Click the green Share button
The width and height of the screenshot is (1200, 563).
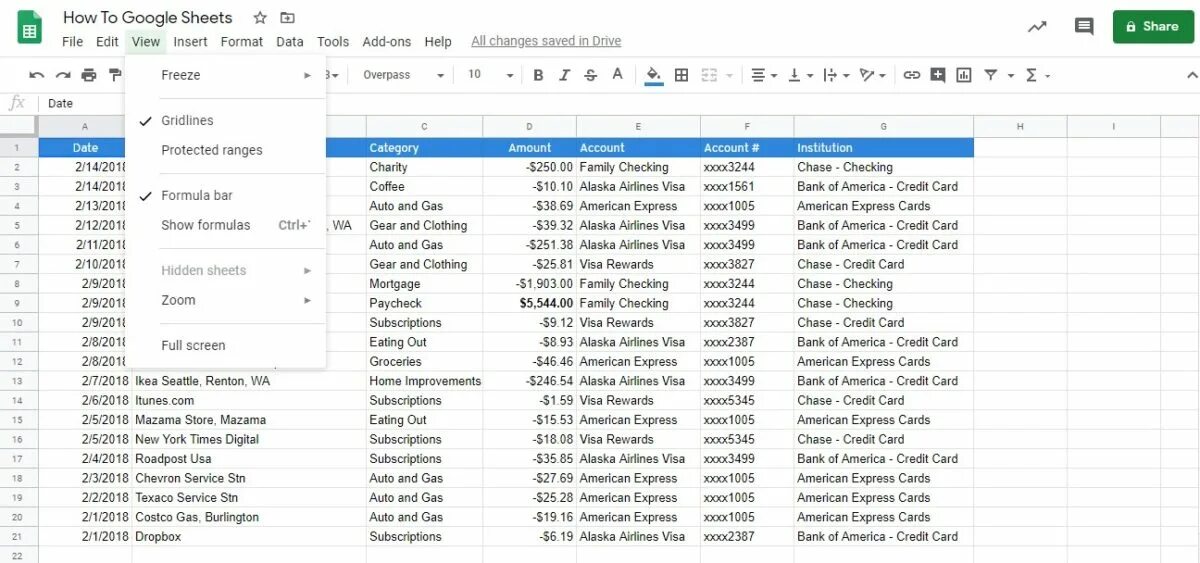1153,27
